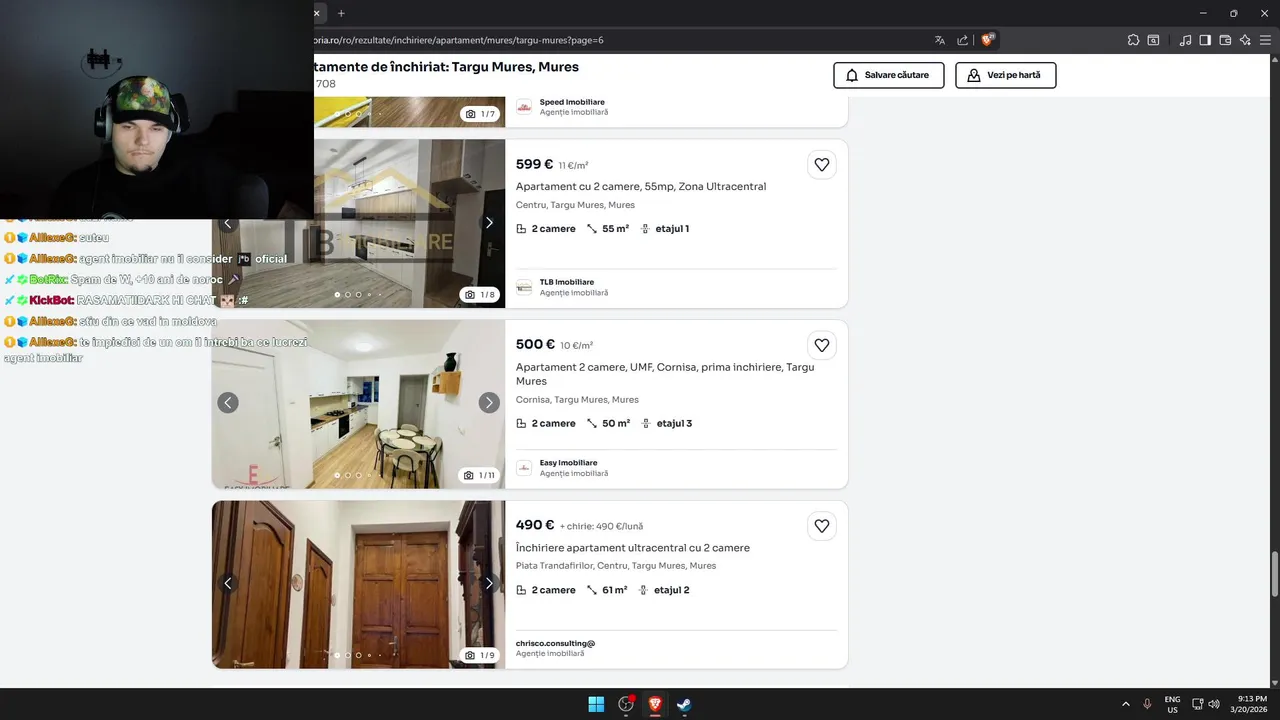Open the Brave Wallet icon
Viewport: 1280px width, 720px height.
click(1225, 40)
